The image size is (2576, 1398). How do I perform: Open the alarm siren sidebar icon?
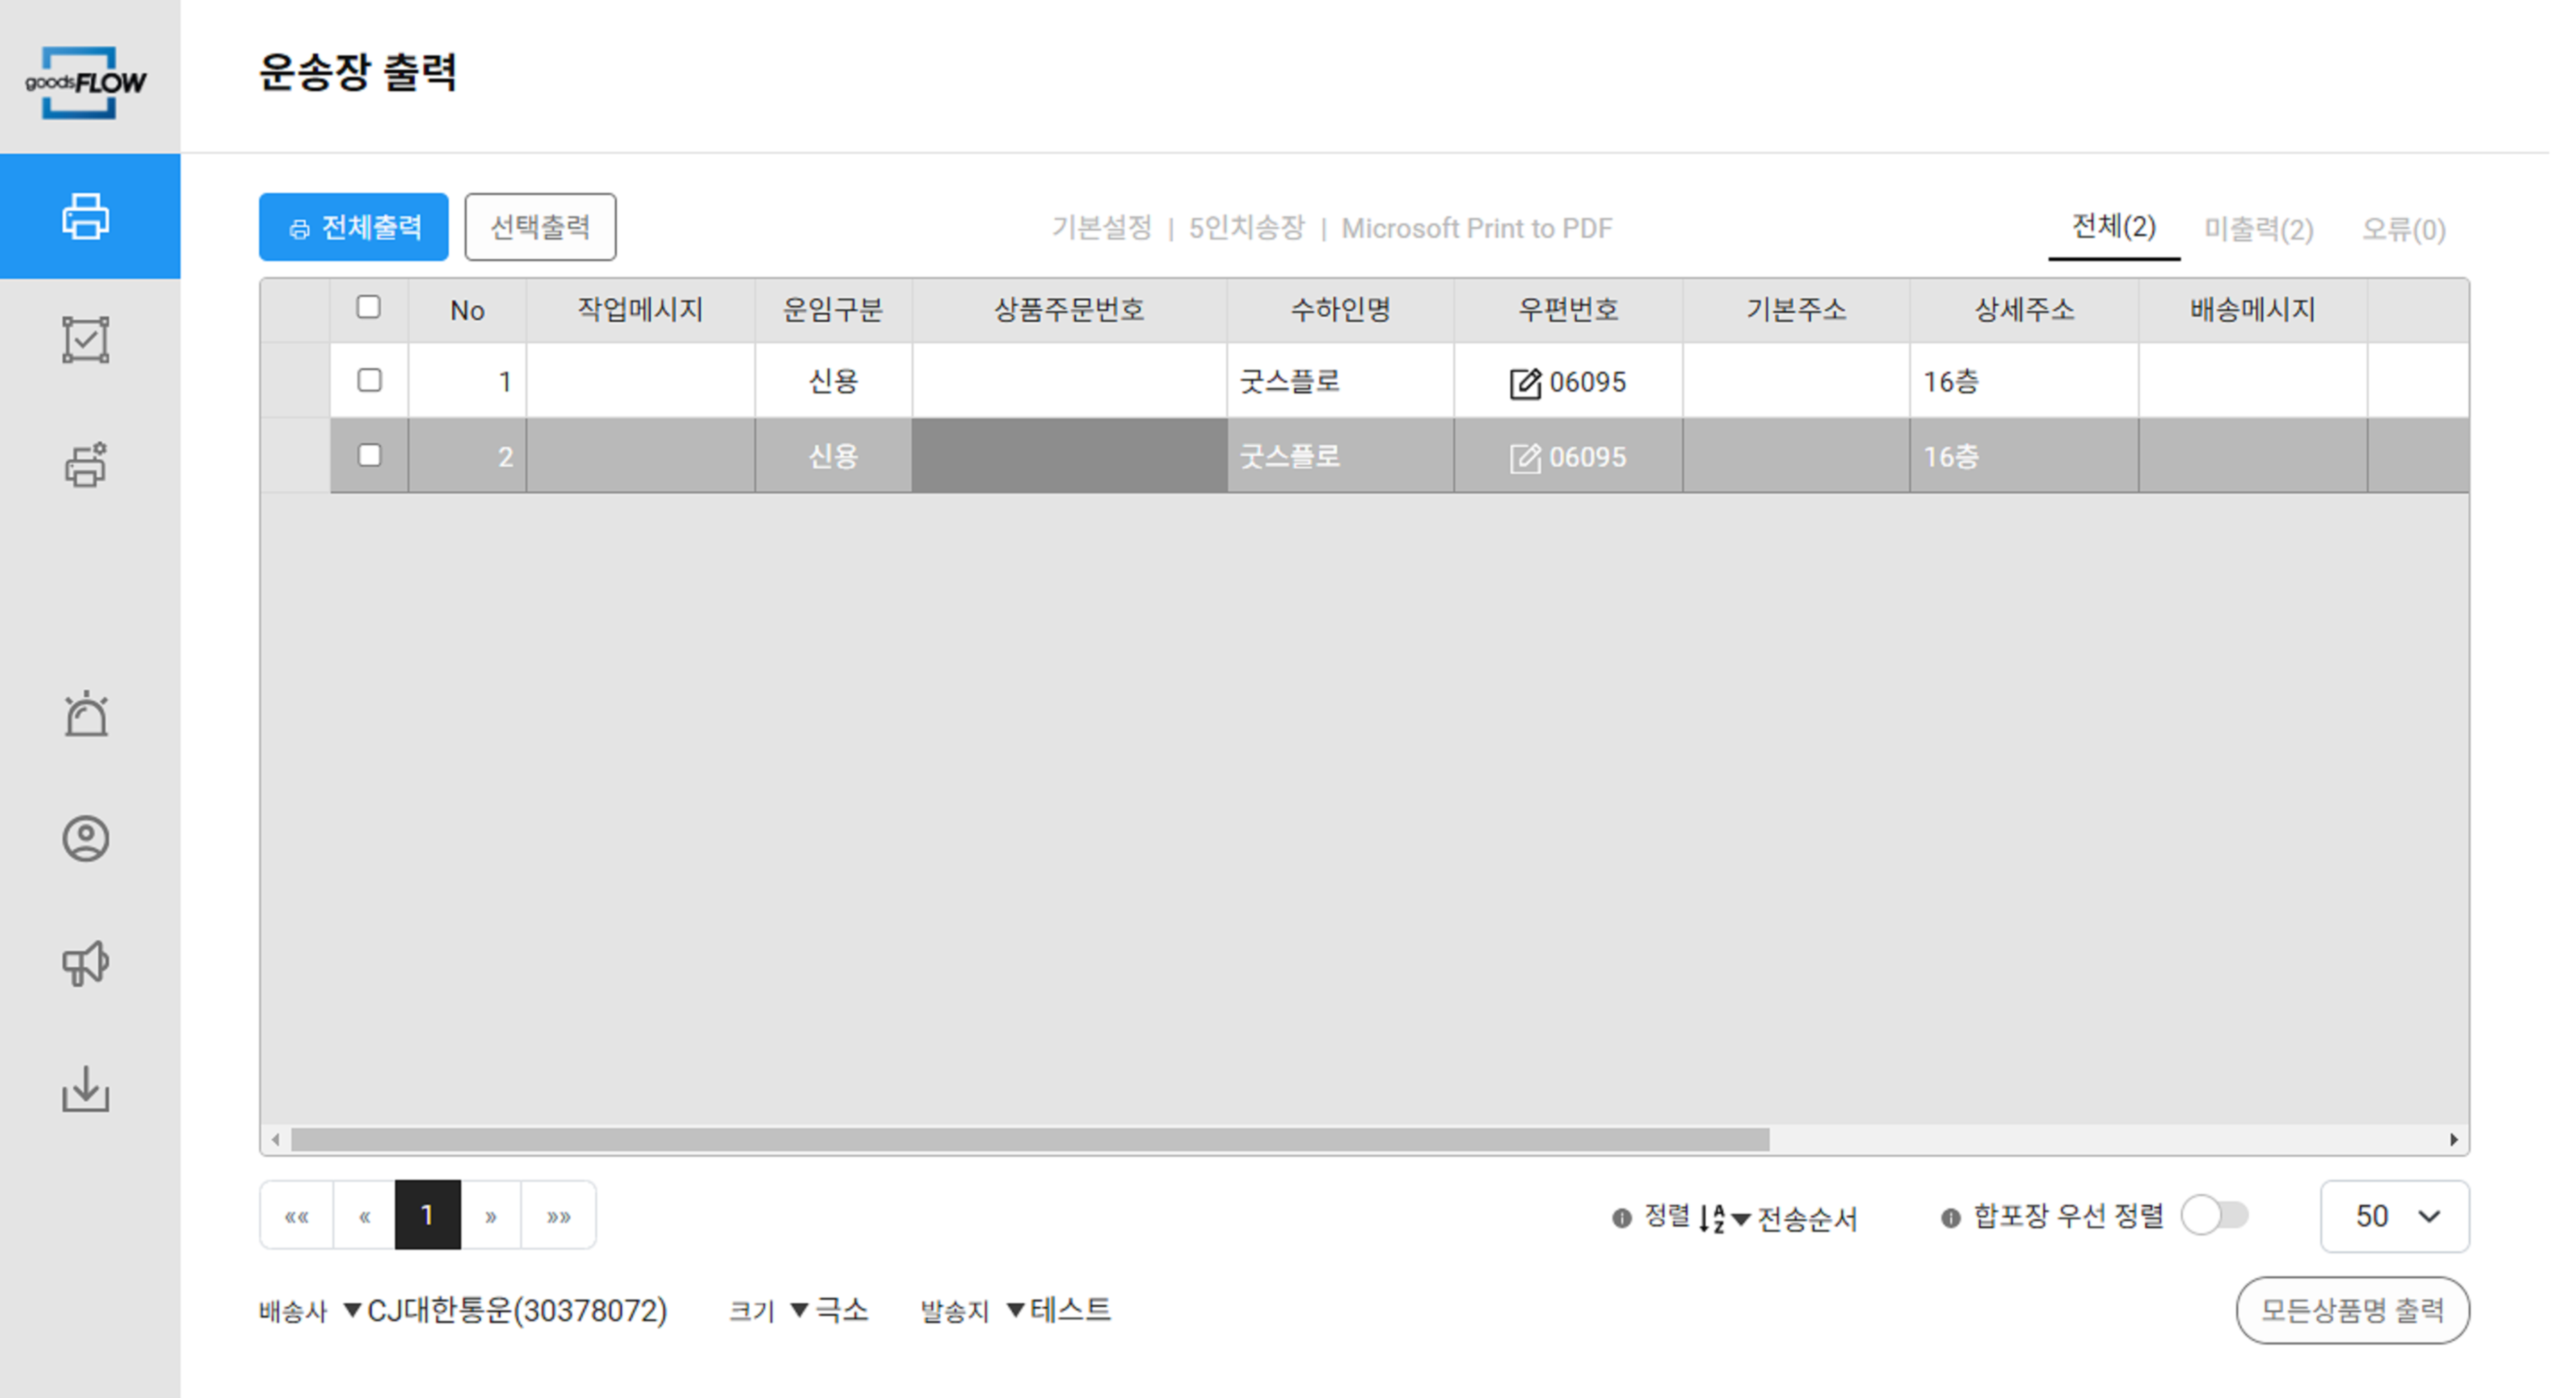point(86,714)
